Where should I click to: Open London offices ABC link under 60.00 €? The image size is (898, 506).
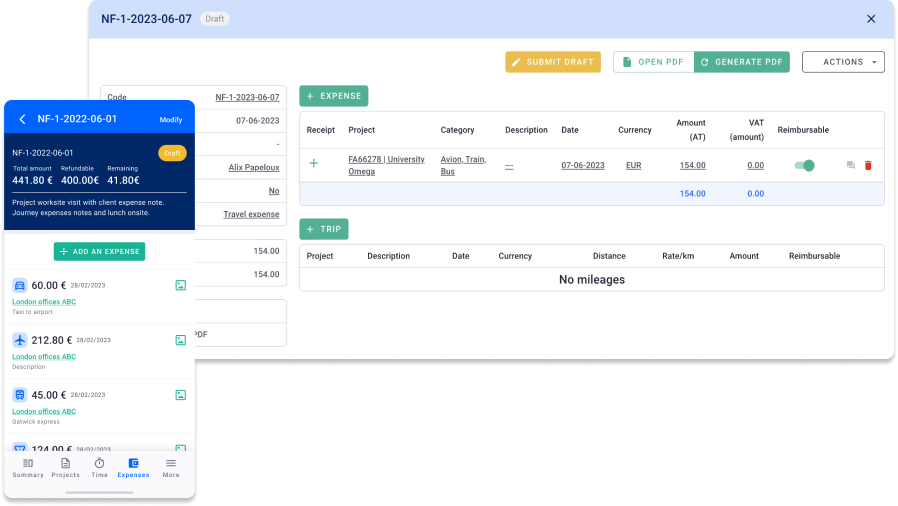pyautogui.click(x=44, y=302)
